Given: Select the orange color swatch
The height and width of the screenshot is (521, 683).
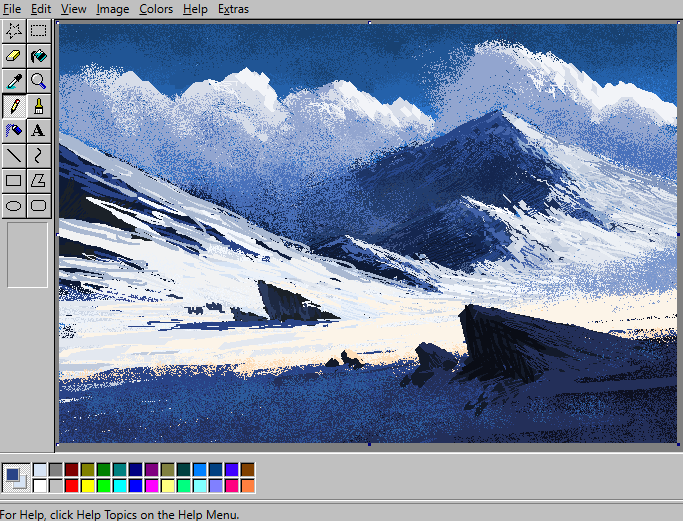Looking at the screenshot, I should [248, 486].
